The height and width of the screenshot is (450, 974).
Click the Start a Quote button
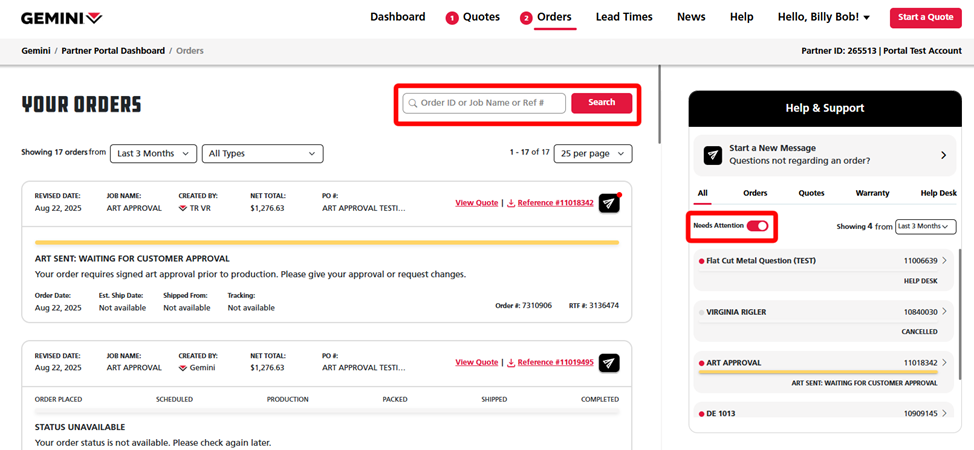[925, 17]
